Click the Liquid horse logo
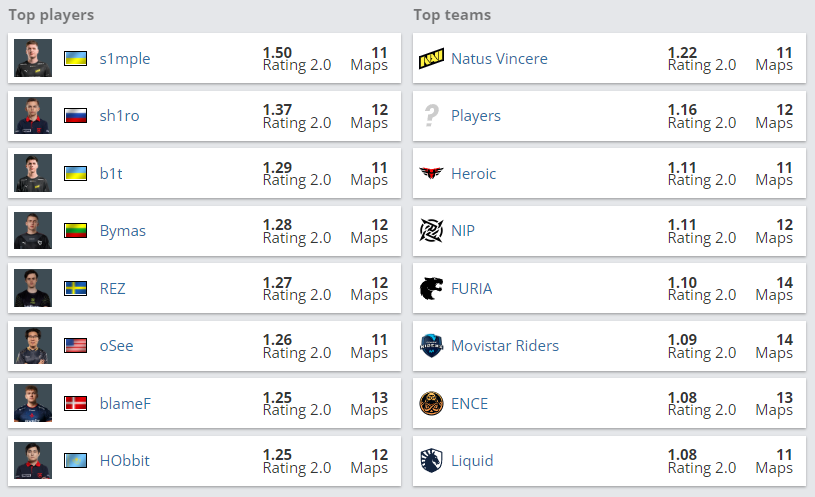Image resolution: width=815 pixels, height=497 pixels. 431,461
